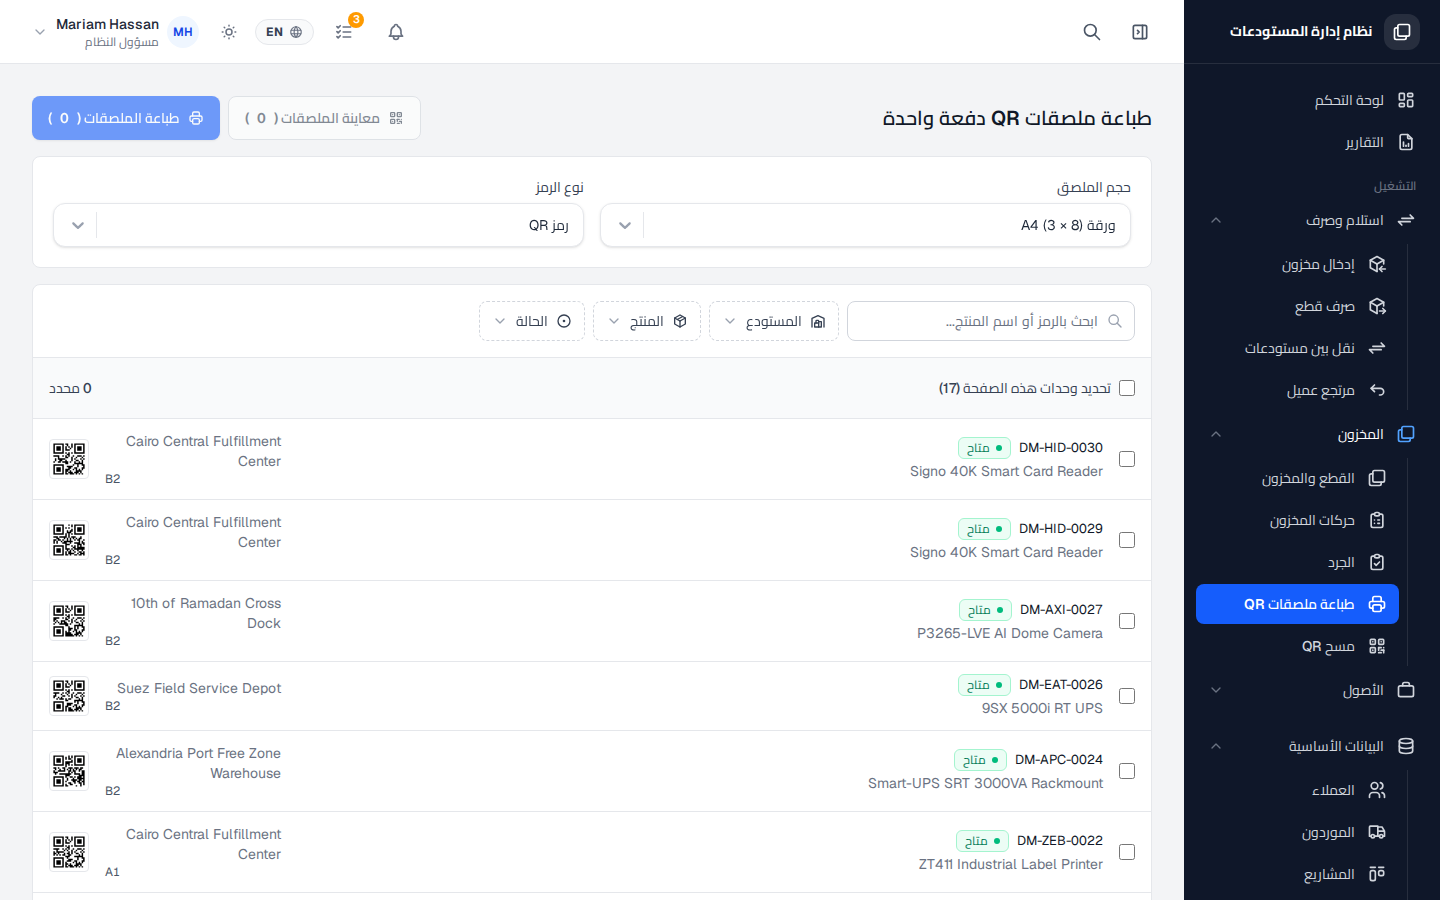Open the المنتج product filter
This screenshot has width=1440, height=900.
pyautogui.click(x=647, y=321)
